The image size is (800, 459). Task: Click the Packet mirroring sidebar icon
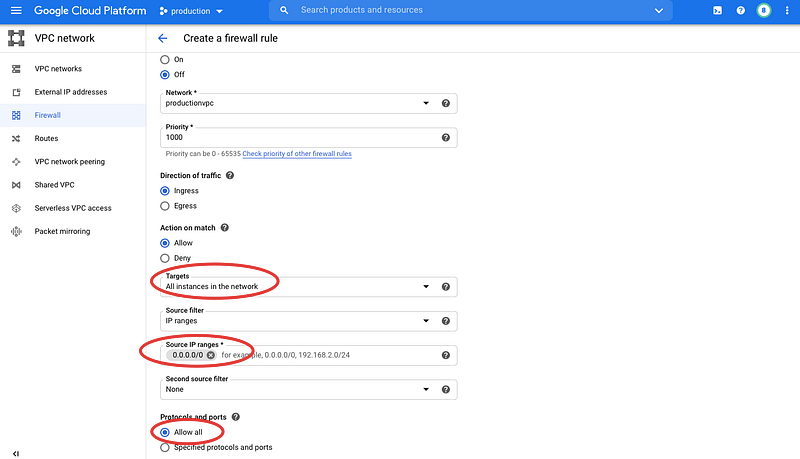pos(16,232)
